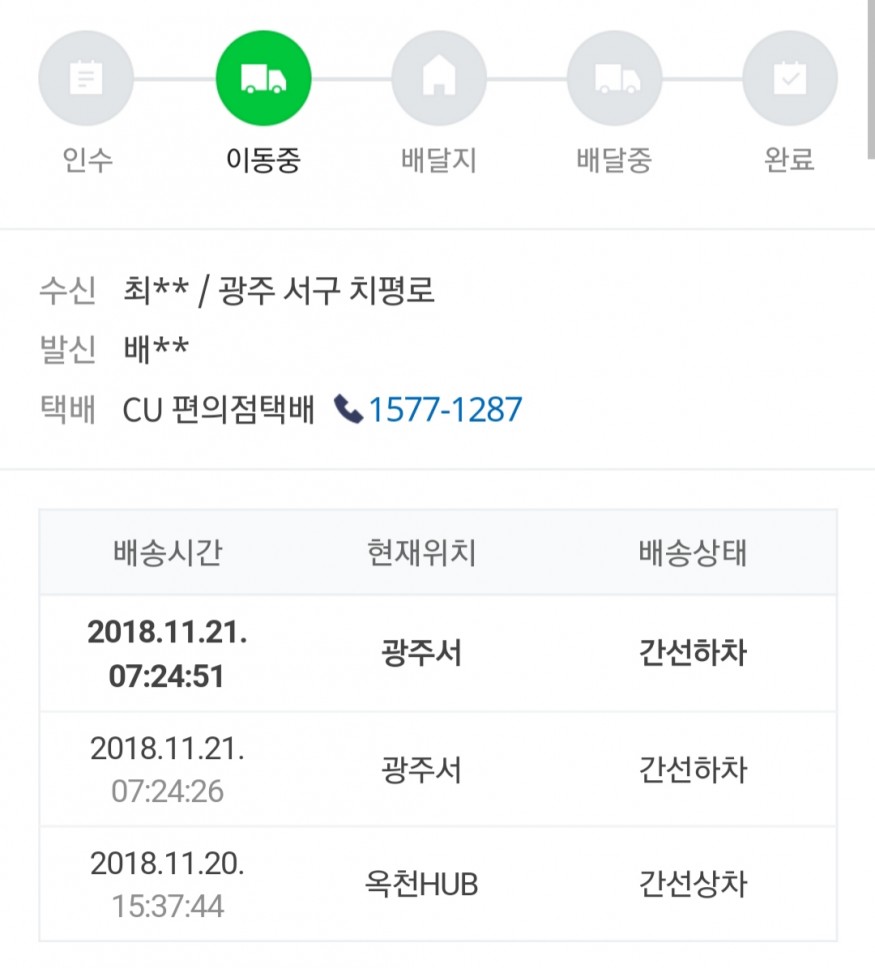This screenshot has width=875, height=968.
Task: Click the 배송시간 column header
Action: click(x=167, y=553)
